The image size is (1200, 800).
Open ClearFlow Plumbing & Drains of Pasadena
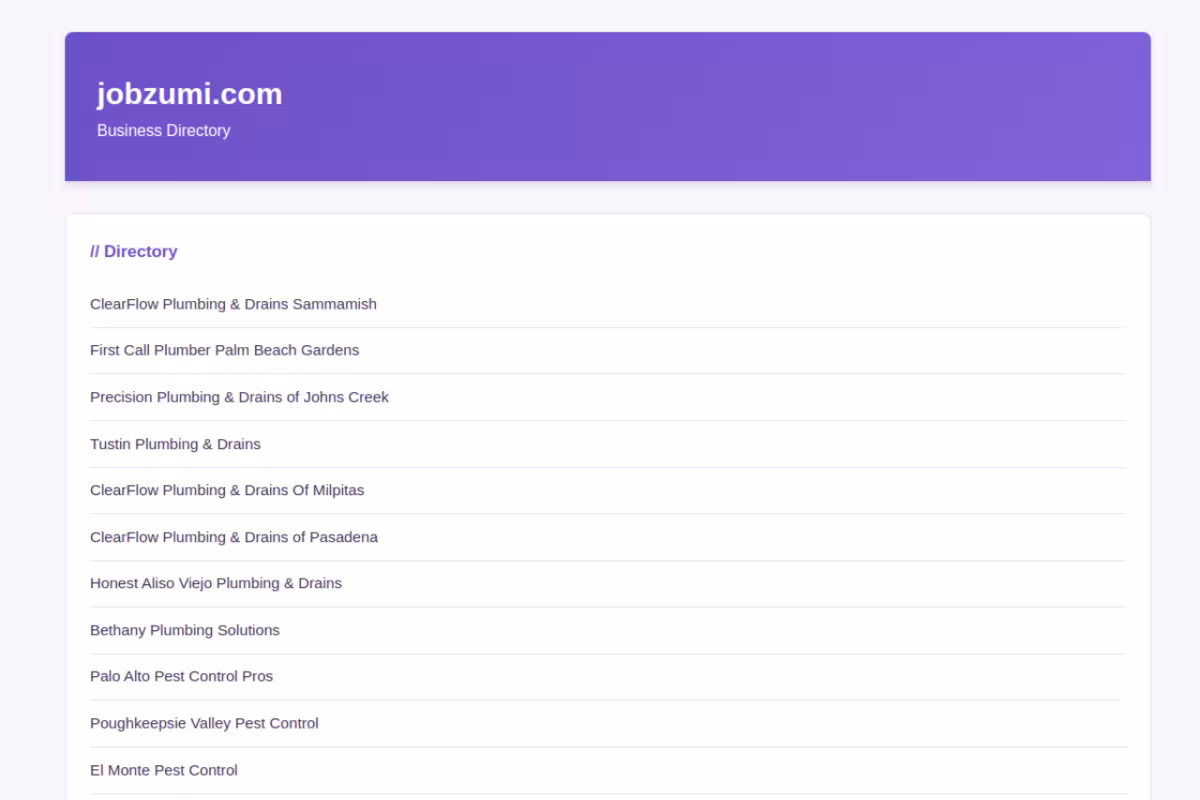(x=234, y=537)
